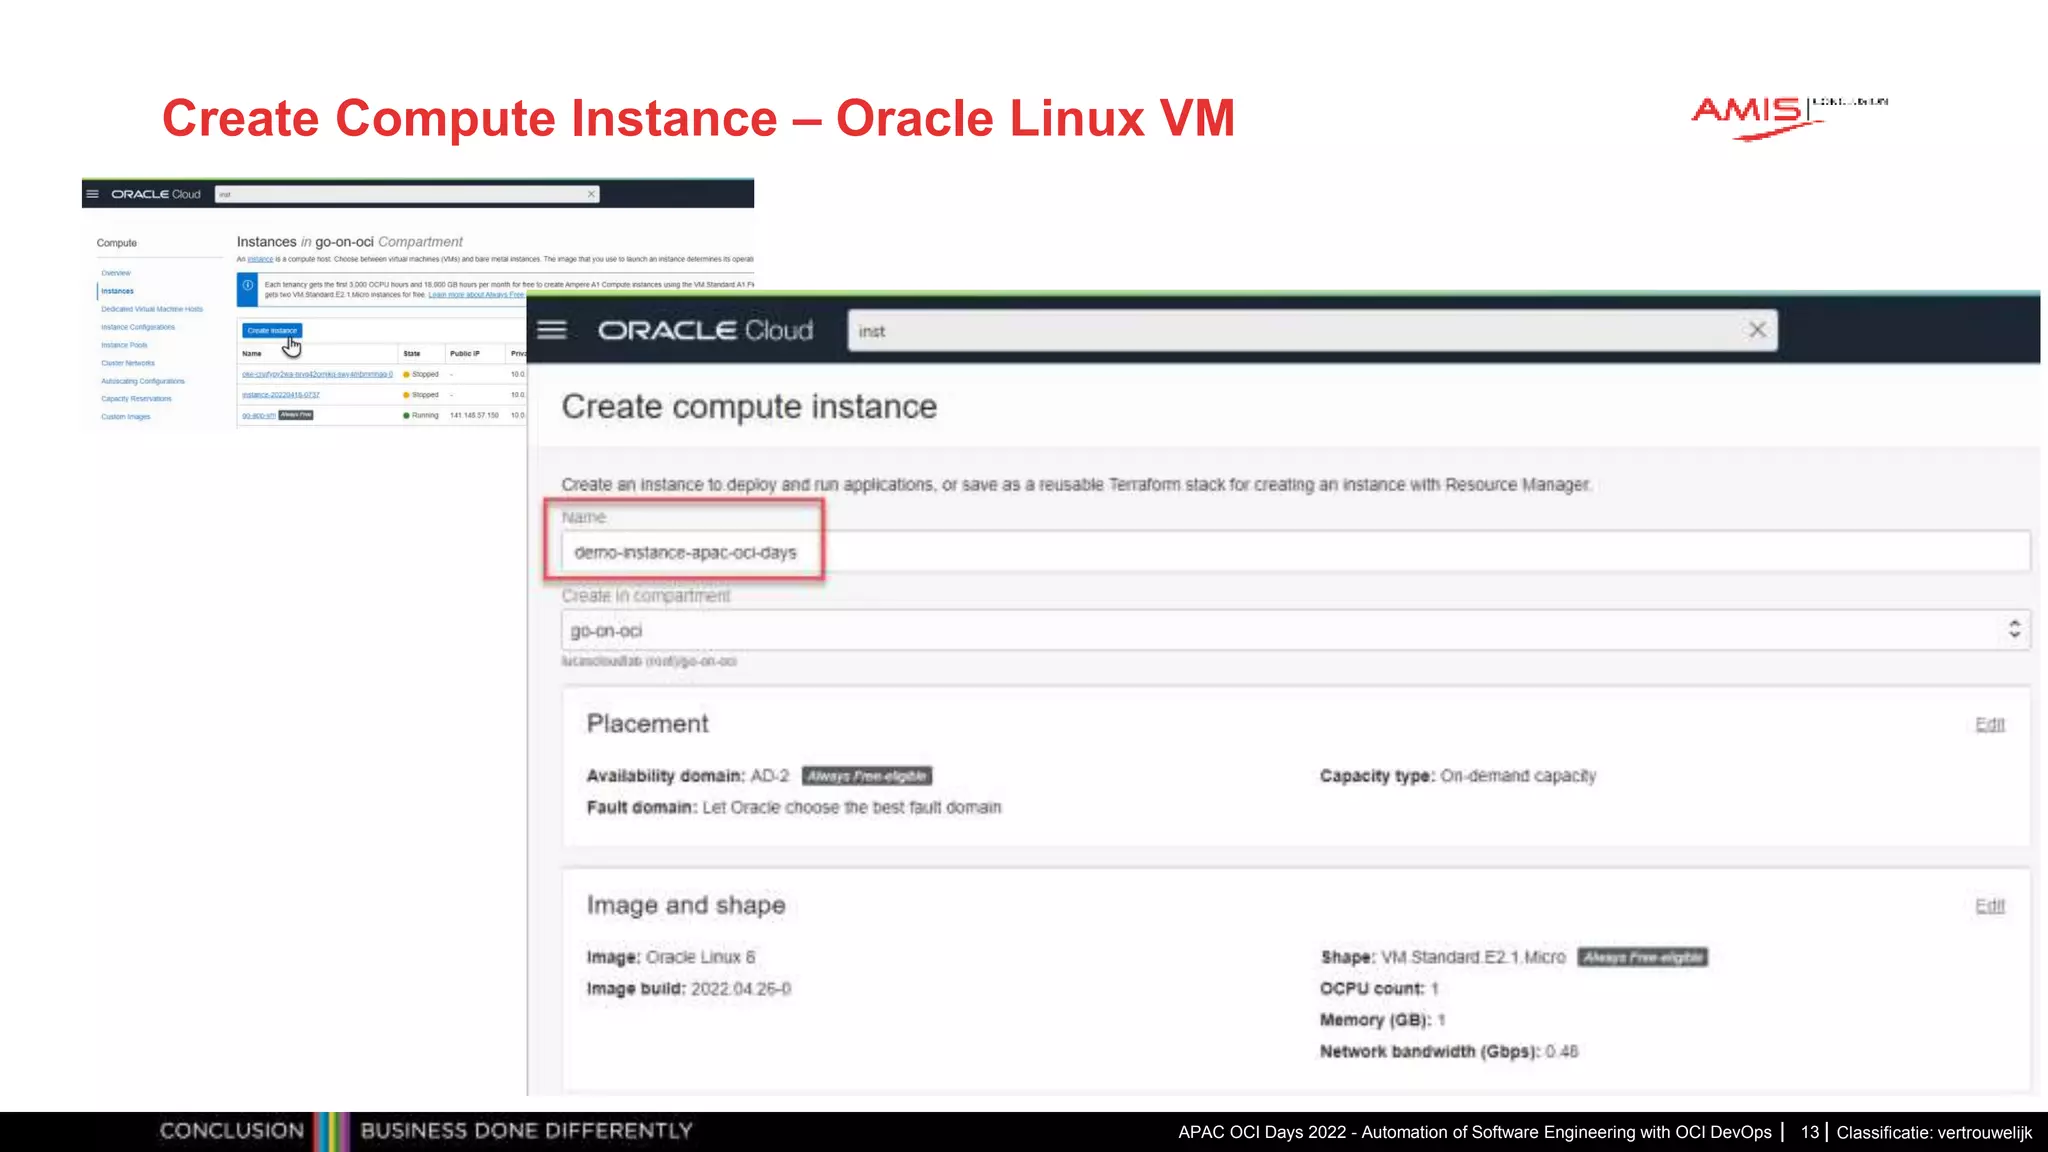Click 'Image build: 2022.04.26-0' text

click(689, 989)
